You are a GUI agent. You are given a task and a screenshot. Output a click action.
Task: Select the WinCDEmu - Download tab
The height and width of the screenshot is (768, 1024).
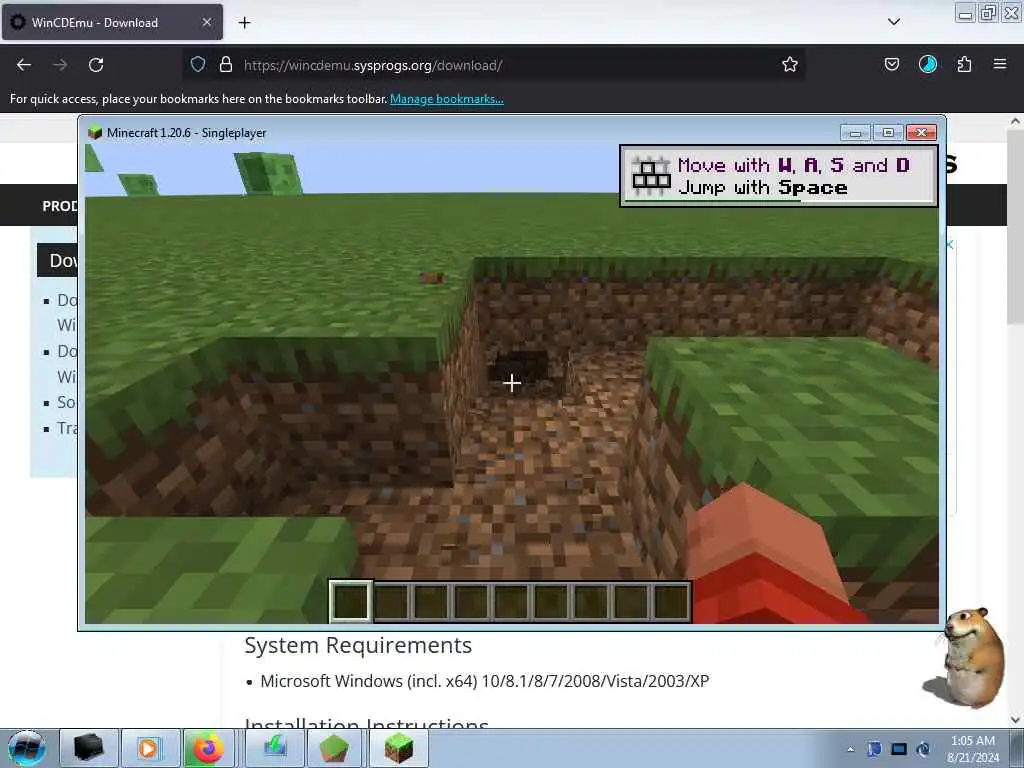[112, 22]
